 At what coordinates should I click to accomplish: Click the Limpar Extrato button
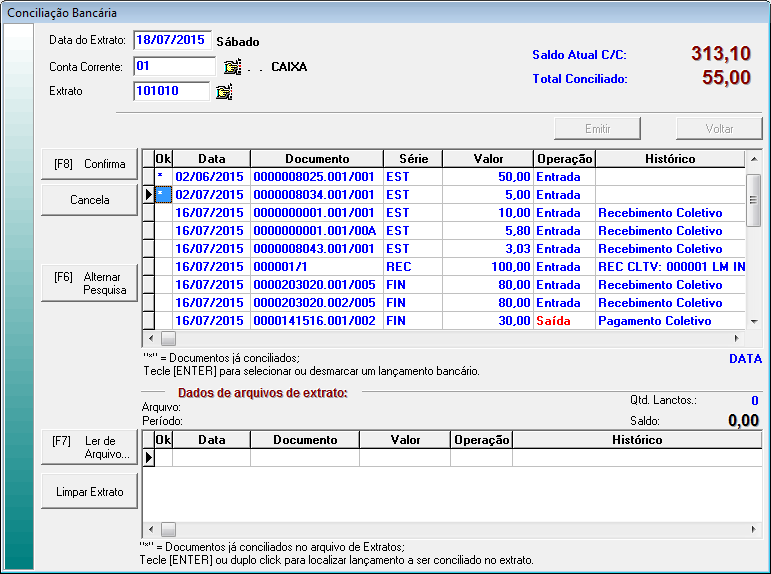pyautogui.click(x=89, y=491)
